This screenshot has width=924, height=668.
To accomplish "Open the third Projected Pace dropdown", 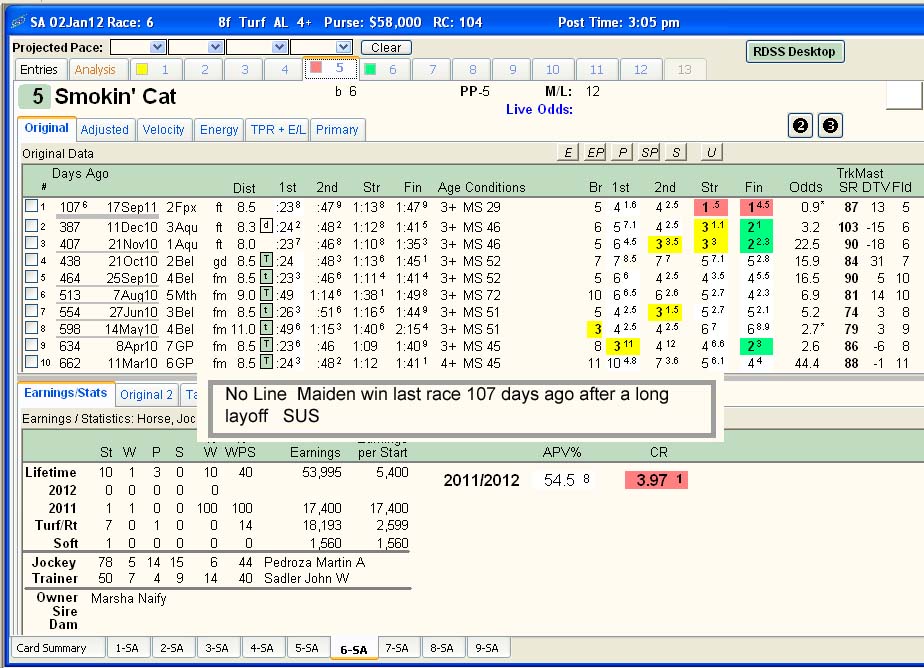I will click(x=280, y=47).
